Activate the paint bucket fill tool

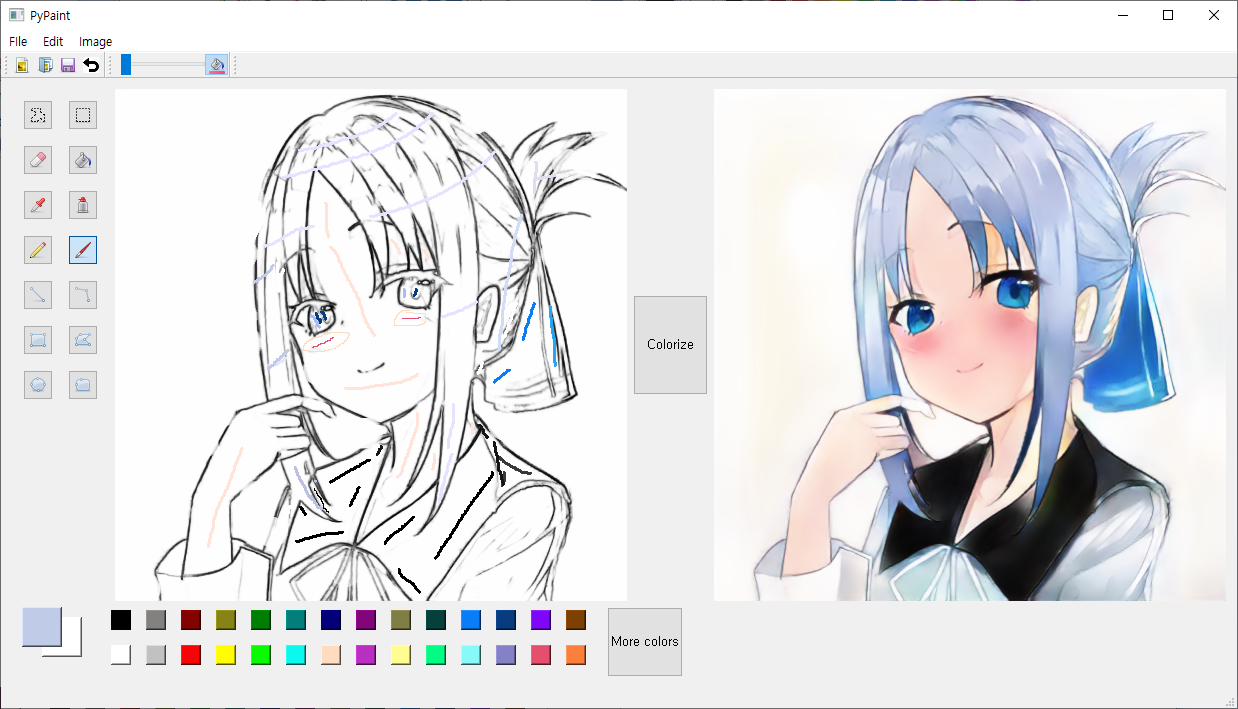point(83,160)
